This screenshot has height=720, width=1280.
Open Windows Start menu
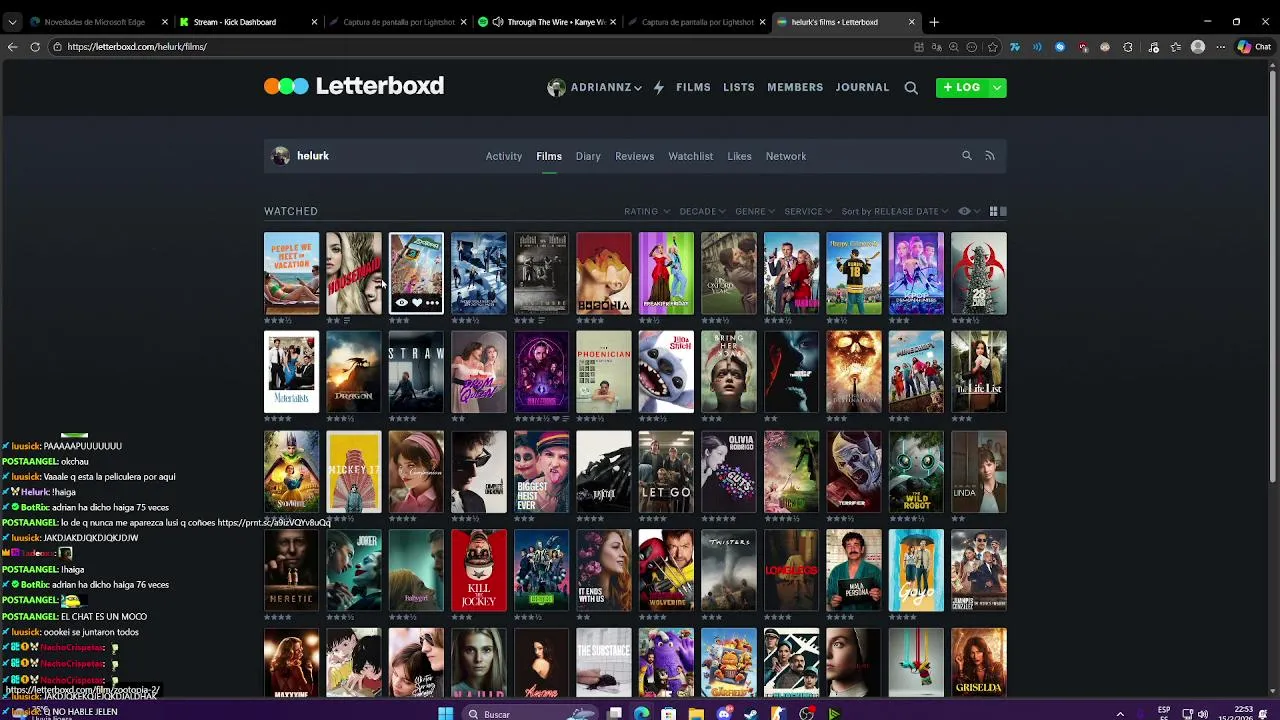[x=446, y=714]
